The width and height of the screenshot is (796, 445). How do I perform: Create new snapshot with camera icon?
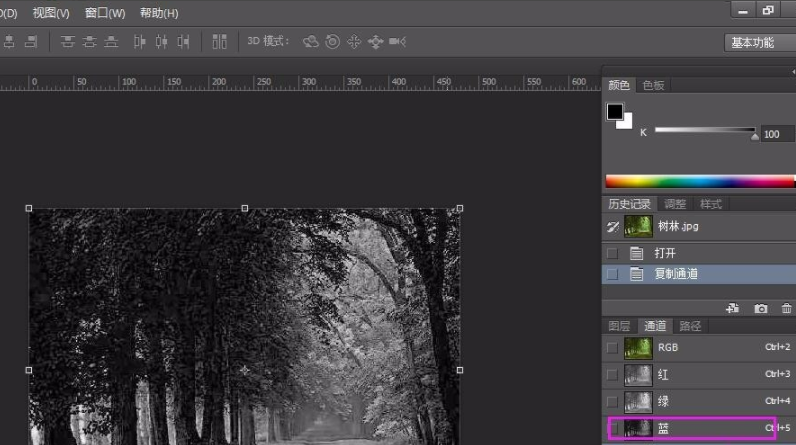(761, 309)
